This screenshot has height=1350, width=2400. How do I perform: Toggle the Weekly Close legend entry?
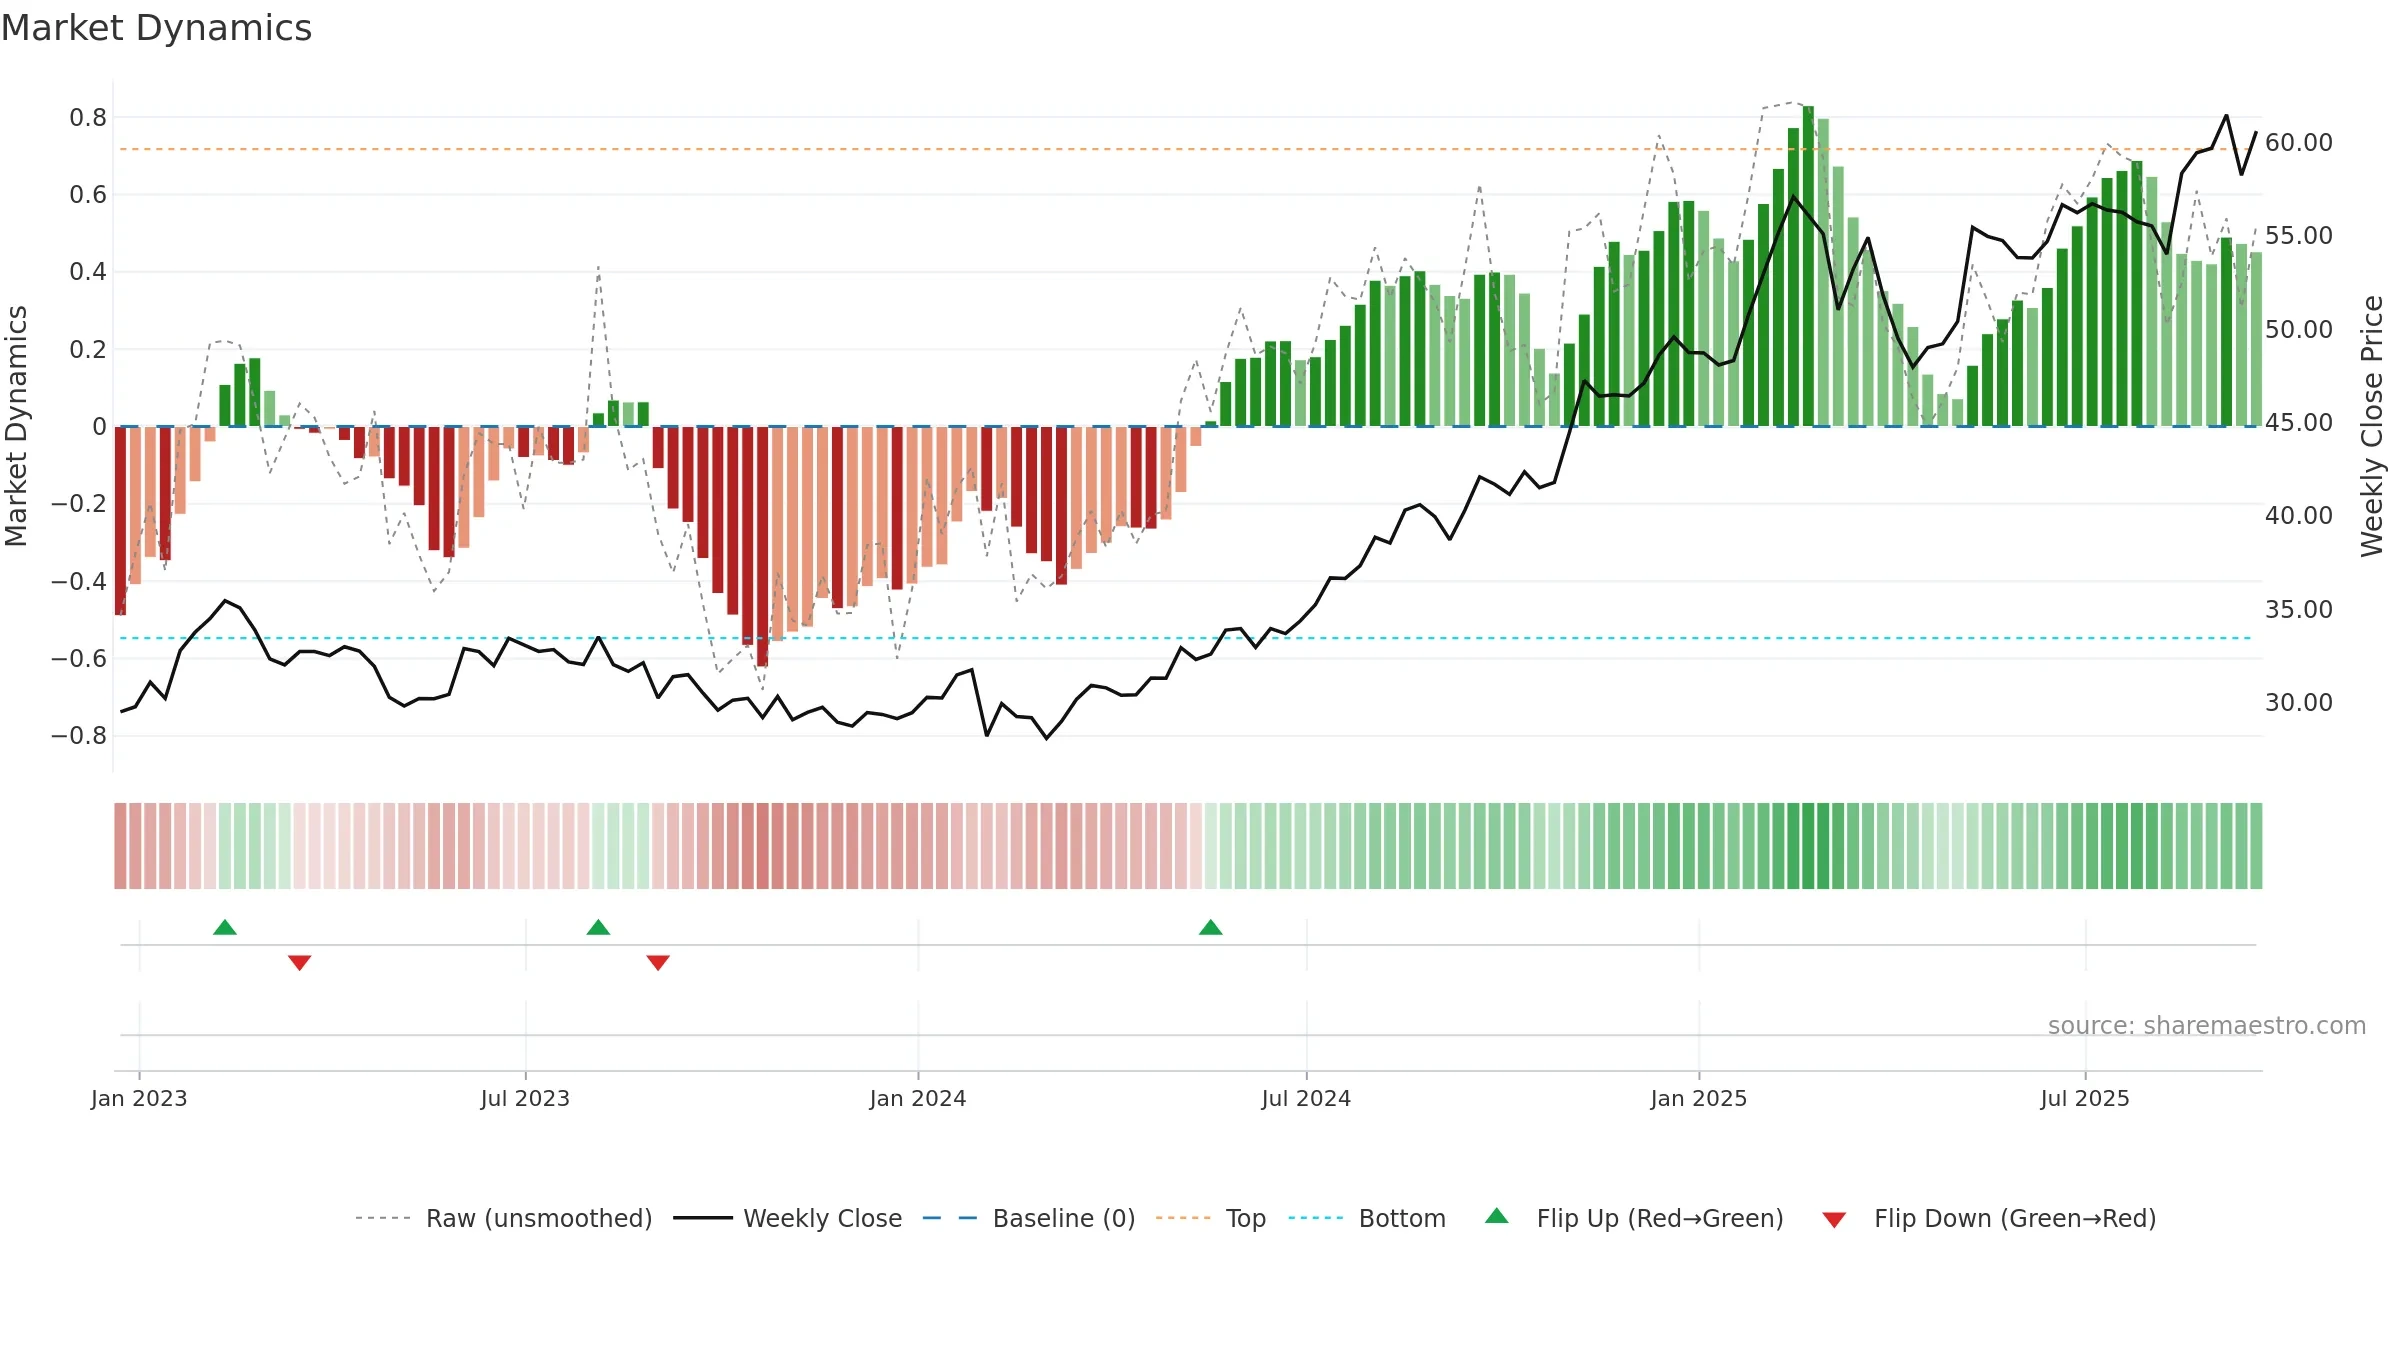(x=787, y=1218)
